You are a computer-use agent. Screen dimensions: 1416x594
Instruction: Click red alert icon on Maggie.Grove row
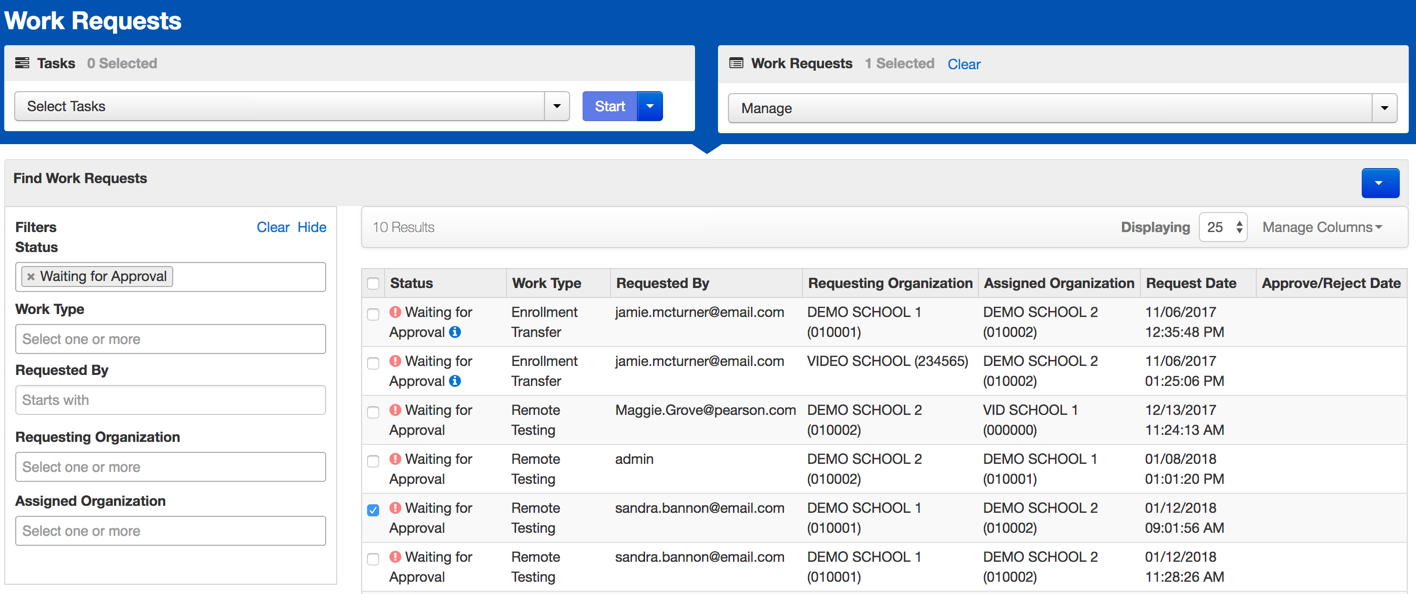395,410
